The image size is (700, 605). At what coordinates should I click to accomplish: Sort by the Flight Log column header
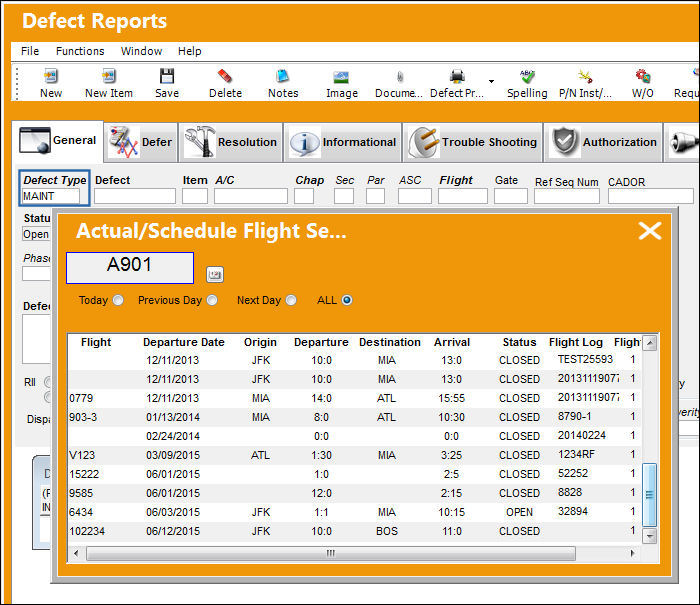(x=575, y=342)
